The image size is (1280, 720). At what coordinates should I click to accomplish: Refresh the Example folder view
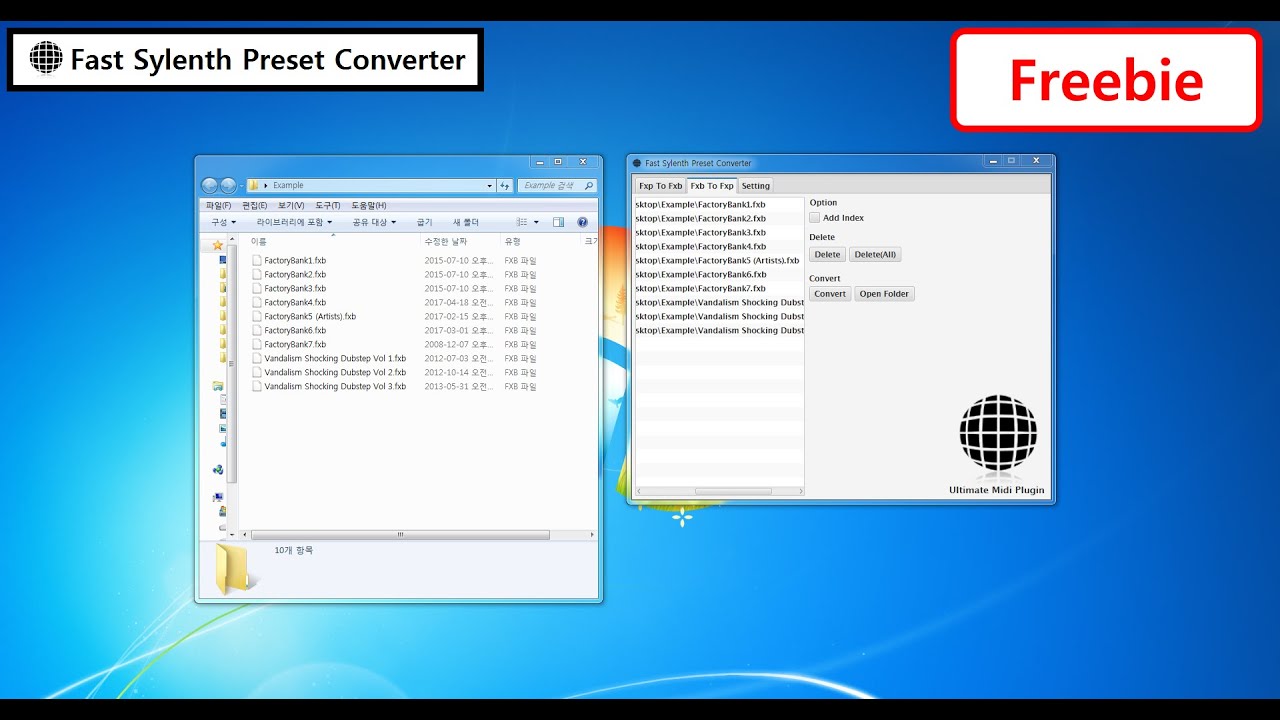pyautogui.click(x=505, y=185)
